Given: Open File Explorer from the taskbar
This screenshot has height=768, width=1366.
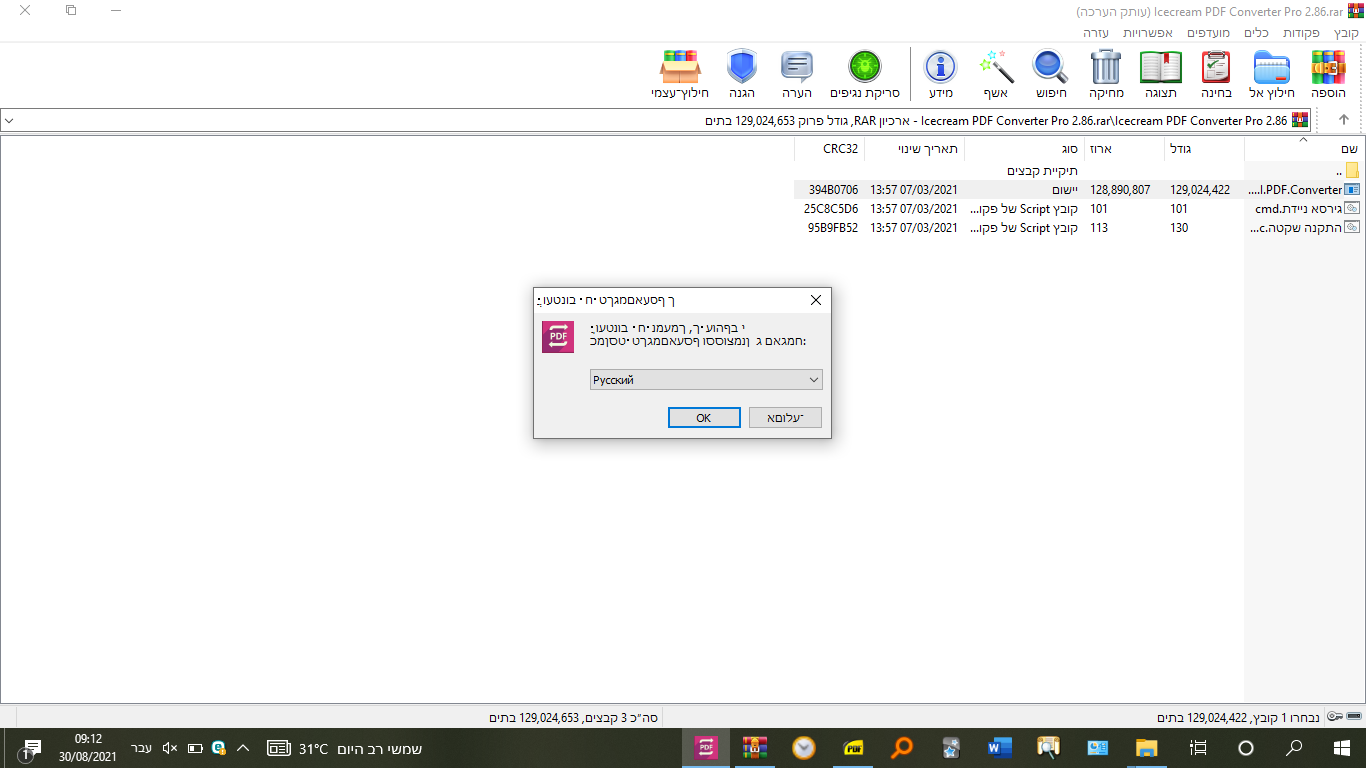Looking at the screenshot, I should [1147, 747].
